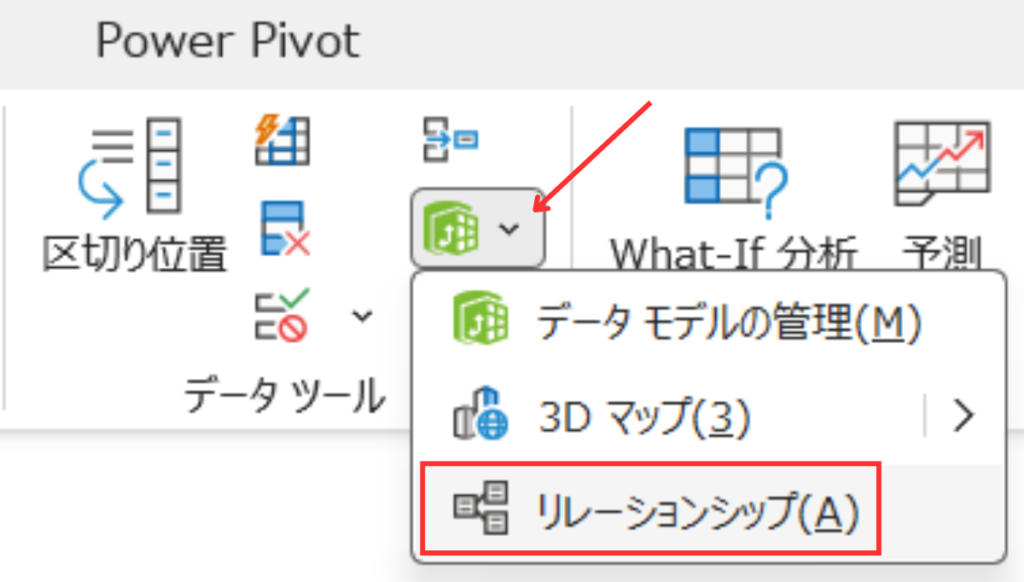Viewport: 1024px width, 582px height.
Task: Select データ モデルの管理(M) menu item
Action: tap(709, 321)
